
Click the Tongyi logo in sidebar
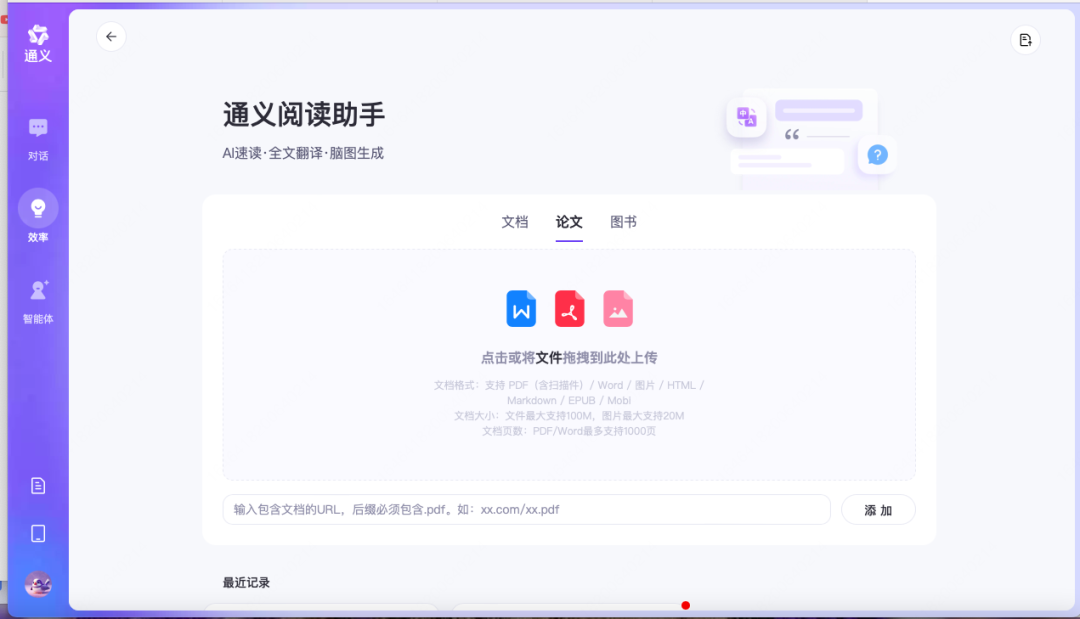(x=38, y=43)
